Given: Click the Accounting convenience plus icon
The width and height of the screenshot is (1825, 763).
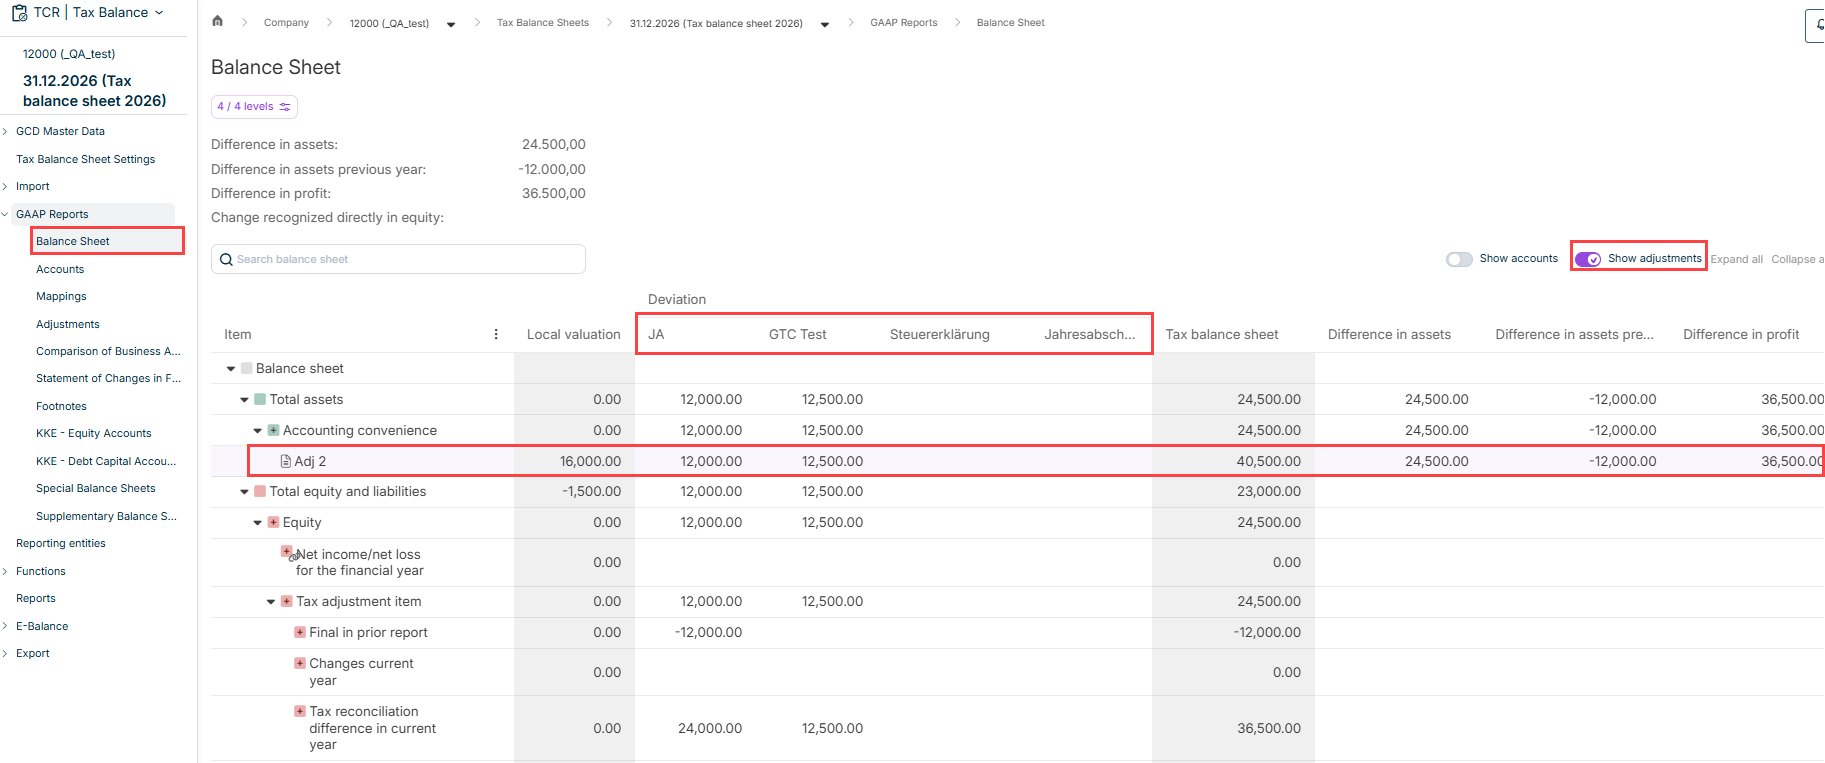Looking at the screenshot, I should 273,430.
